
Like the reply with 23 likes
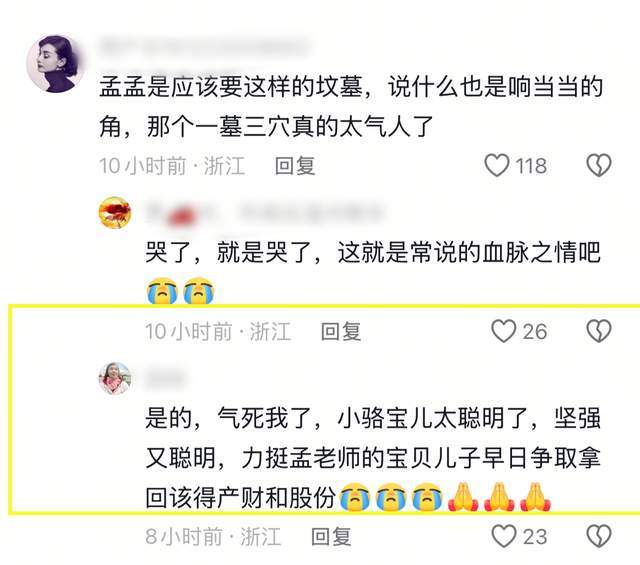pos(504,536)
